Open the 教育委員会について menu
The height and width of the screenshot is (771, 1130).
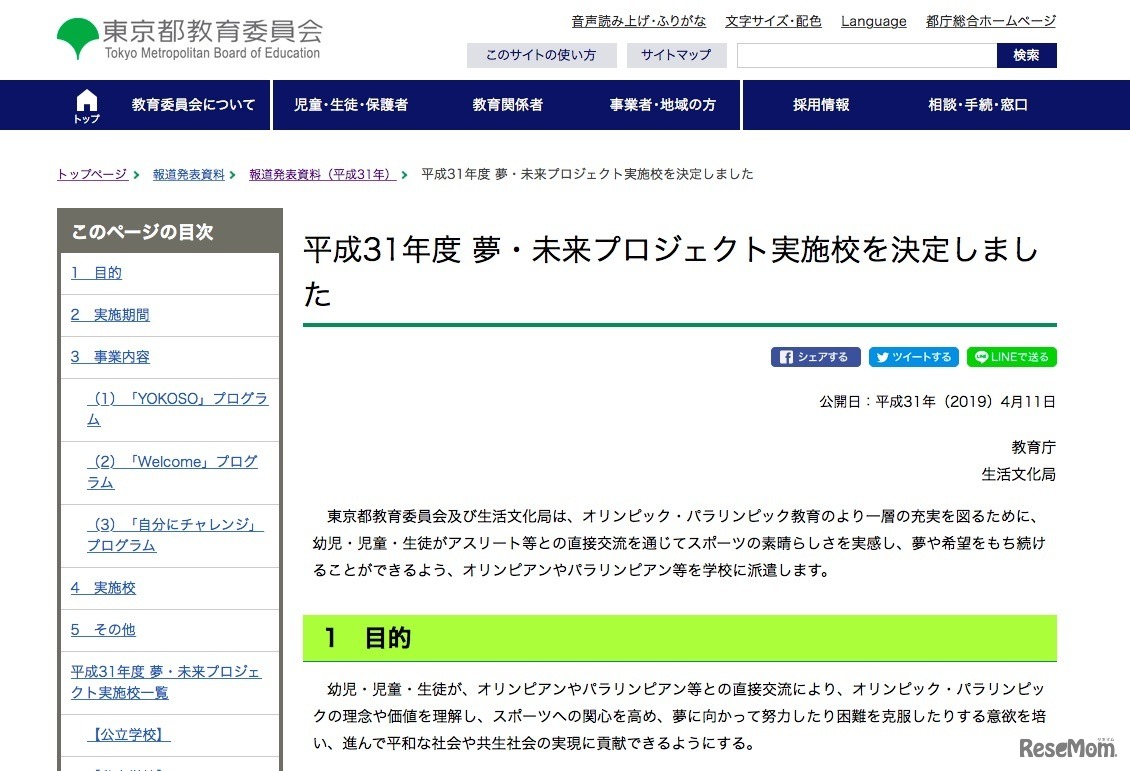pos(192,104)
